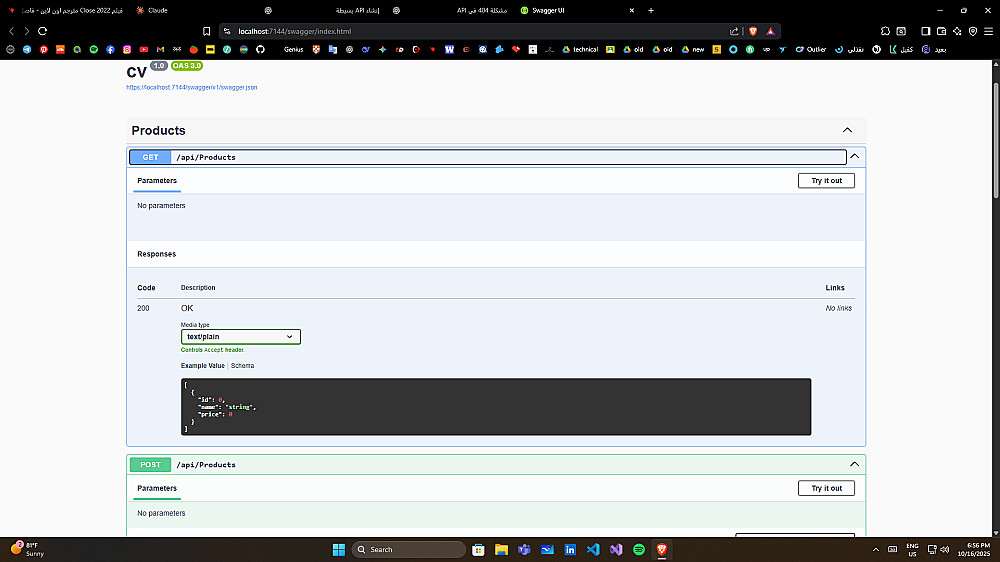Open the SoundCloud bookmark icon

(60, 49)
